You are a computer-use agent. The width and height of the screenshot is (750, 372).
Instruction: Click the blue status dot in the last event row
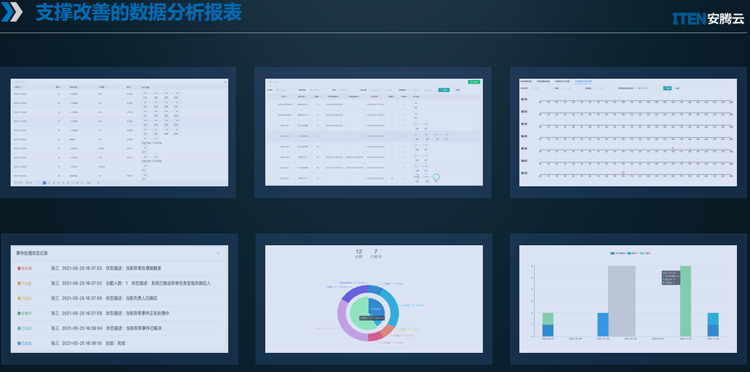(19, 343)
